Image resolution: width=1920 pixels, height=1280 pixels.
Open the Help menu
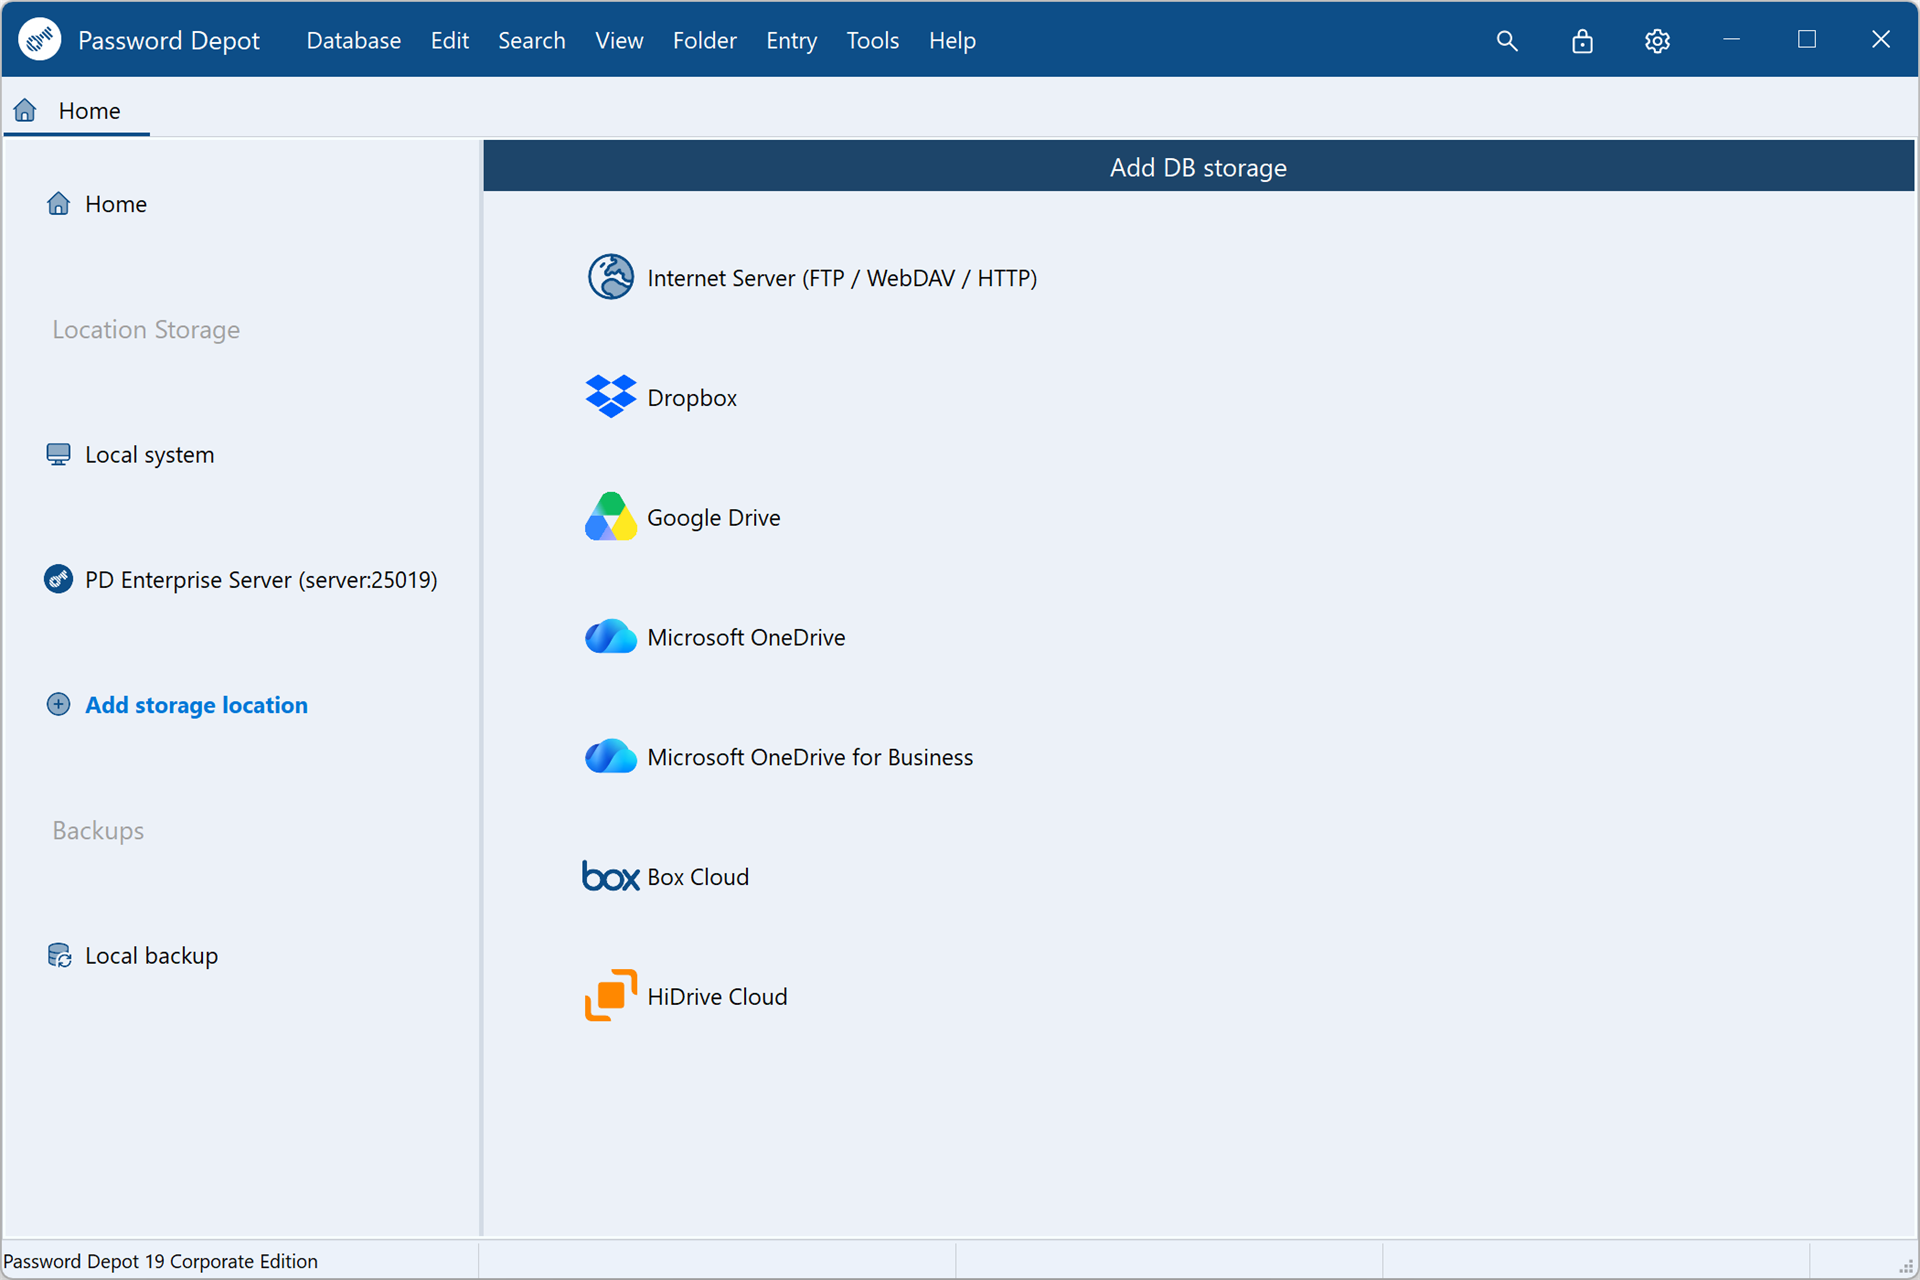point(952,41)
